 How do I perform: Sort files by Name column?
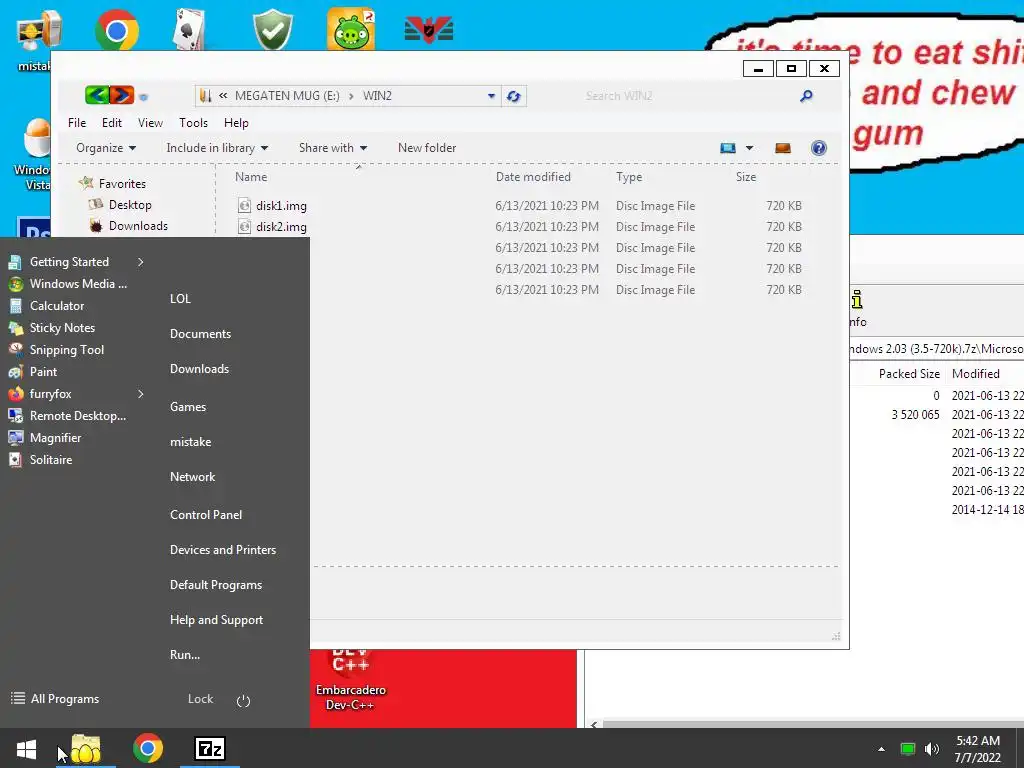251,177
